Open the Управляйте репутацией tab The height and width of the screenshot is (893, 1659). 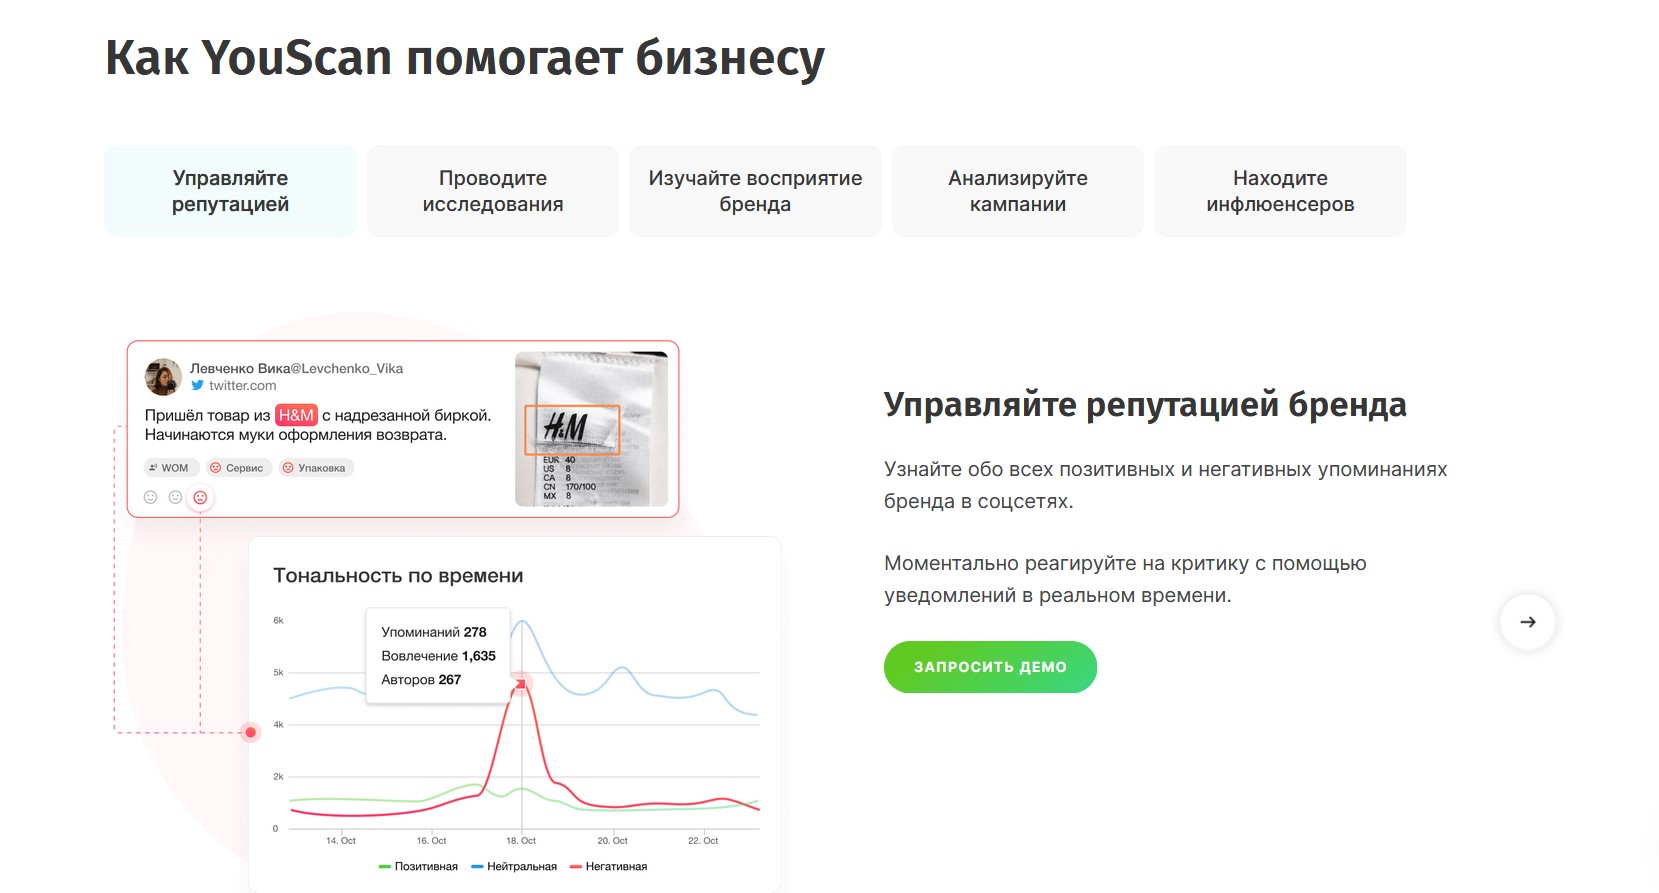click(x=230, y=191)
